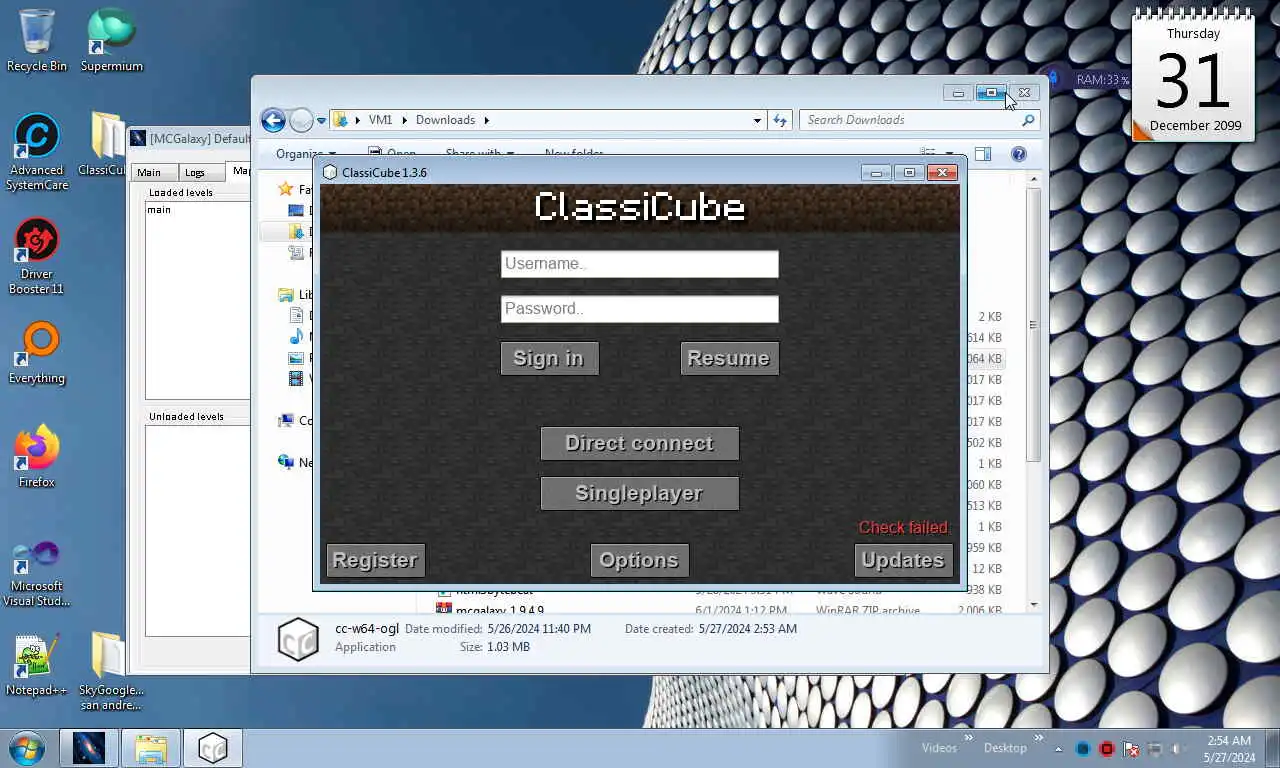This screenshot has width=1280, height=768.
Task: Launch Firefox from the desktop
Action: click(37, 456)
